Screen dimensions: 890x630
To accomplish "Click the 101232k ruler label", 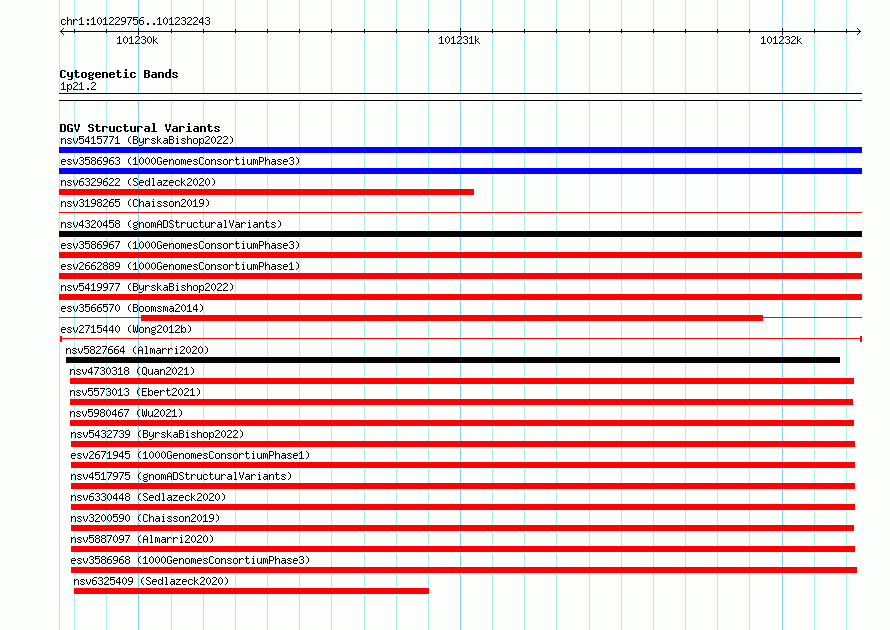I will pos(780,40).
